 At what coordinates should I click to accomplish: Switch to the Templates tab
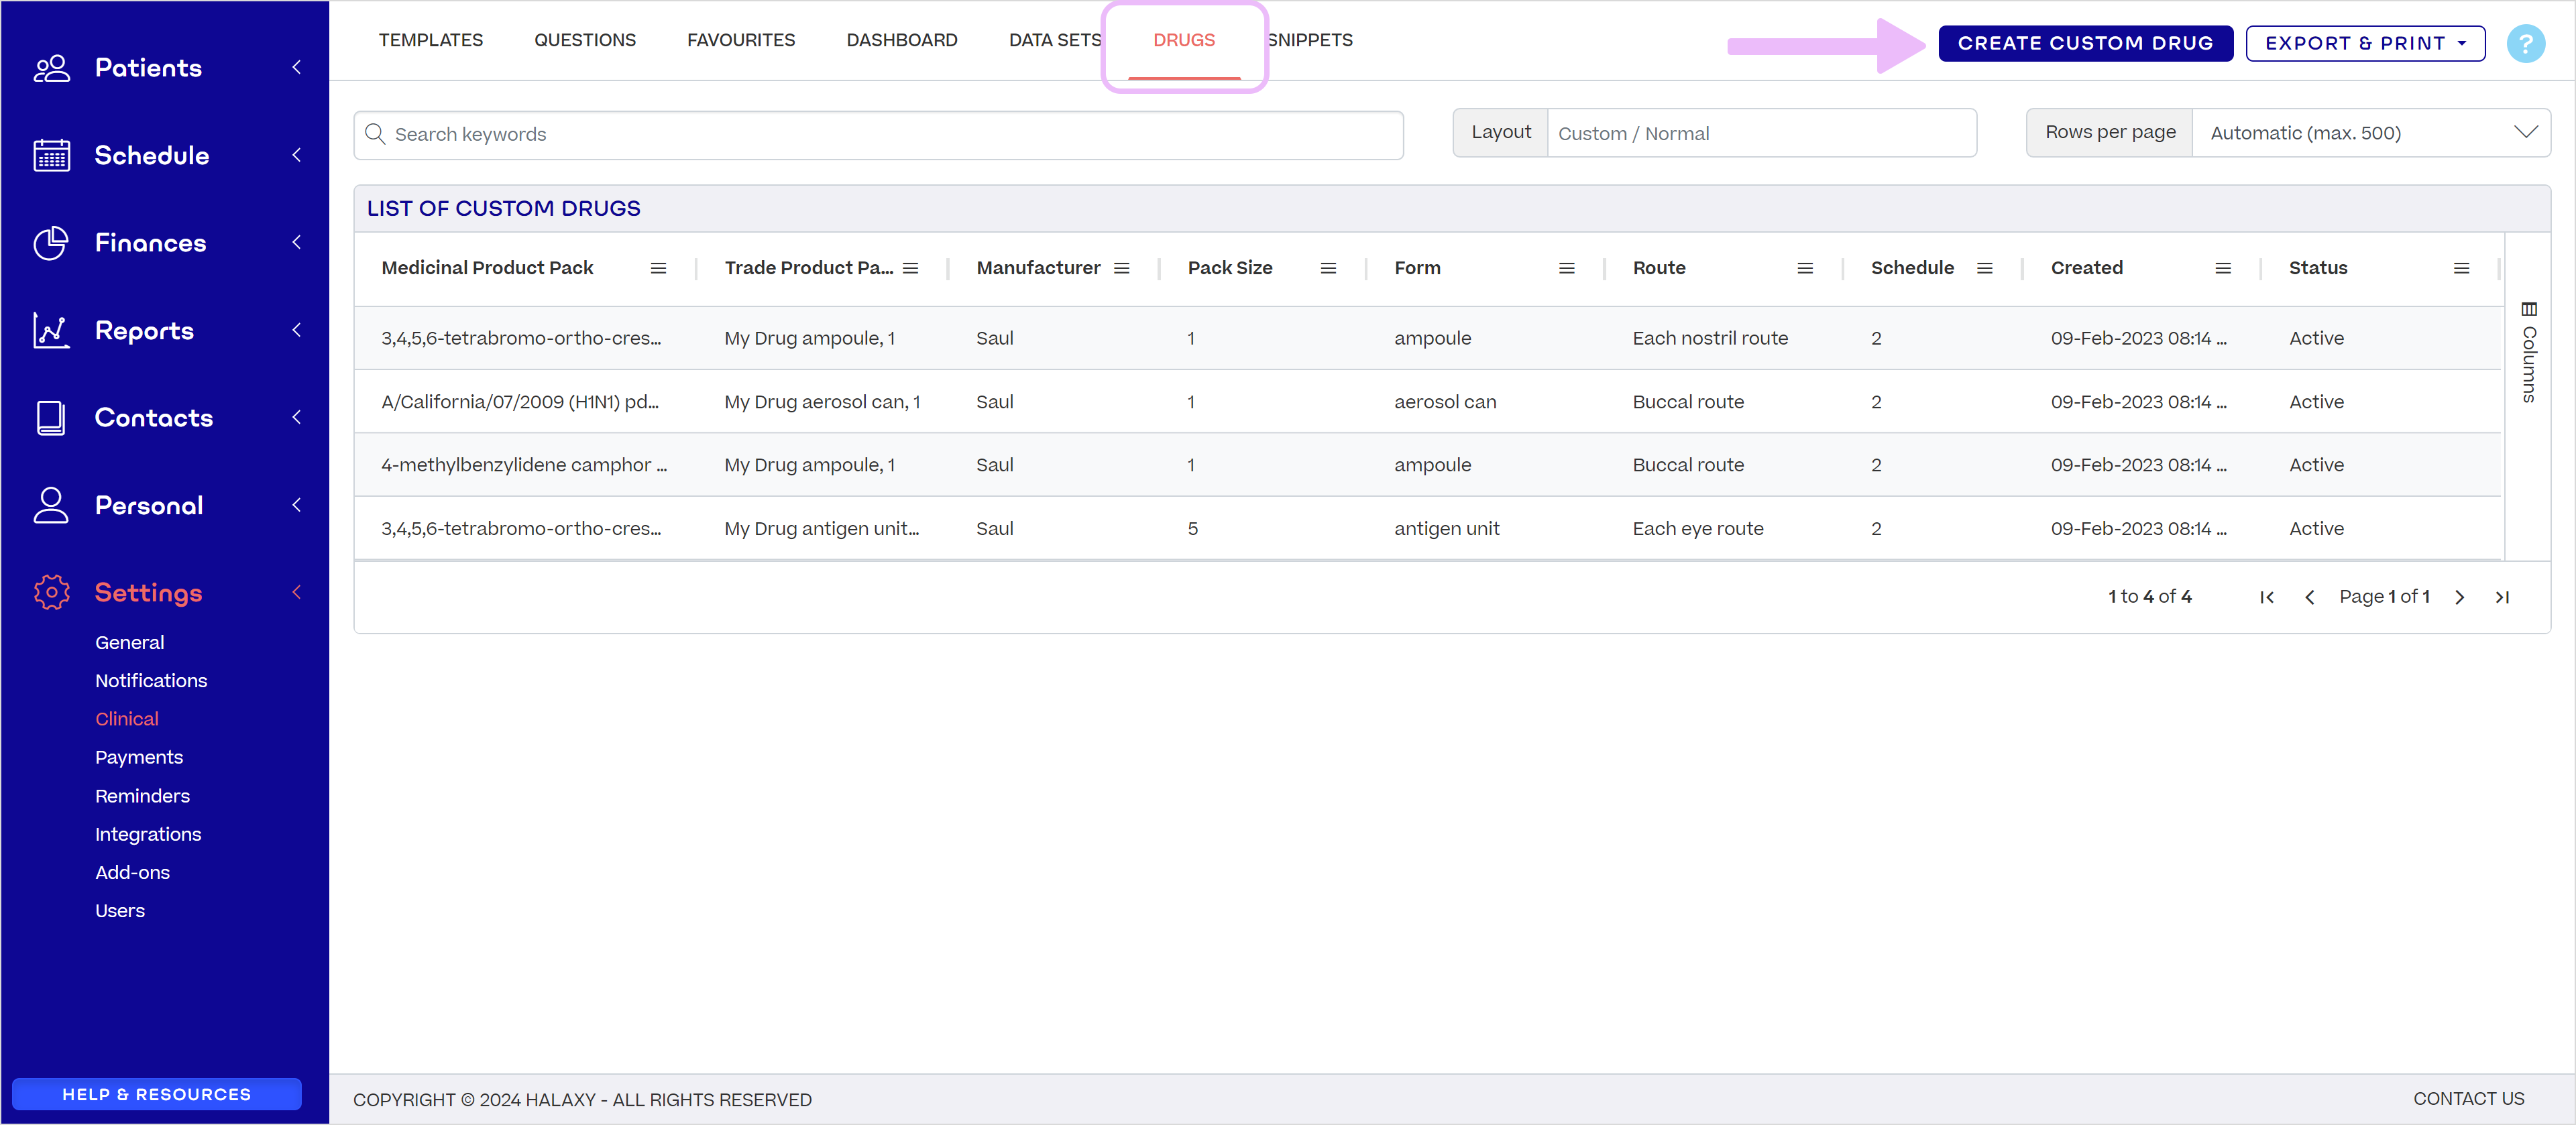pos(430,40)
